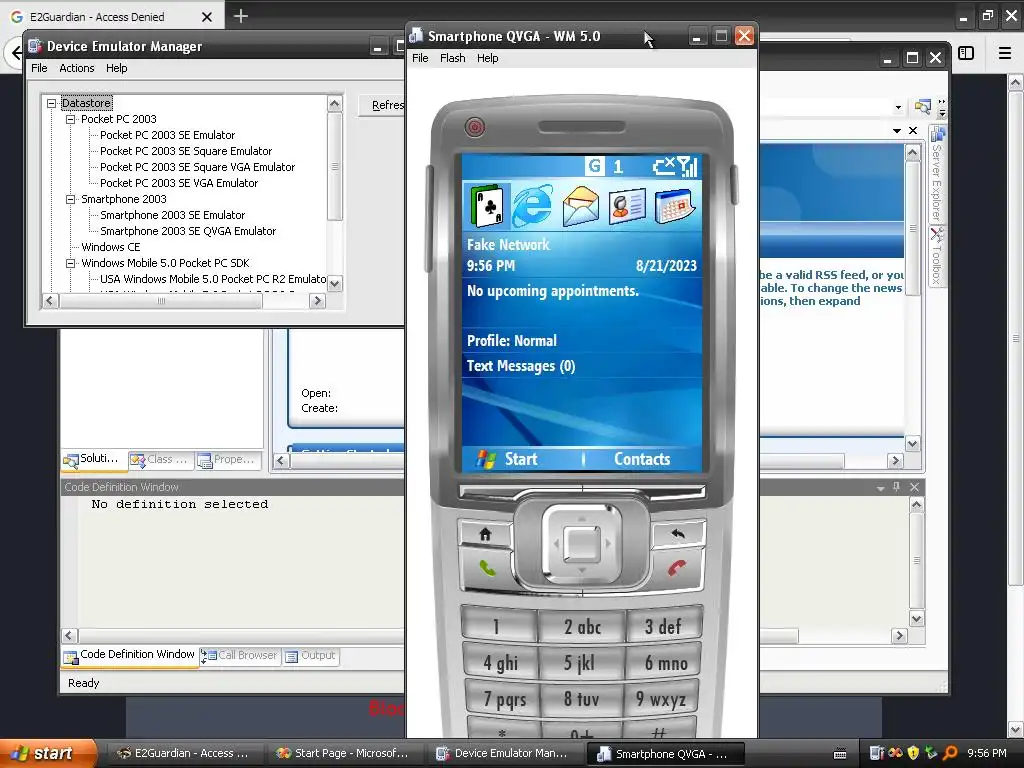Screen dimensions: 1024x768
Task: Open File menu in Device Emulator Manager
Action: click(x=39, y=68)
